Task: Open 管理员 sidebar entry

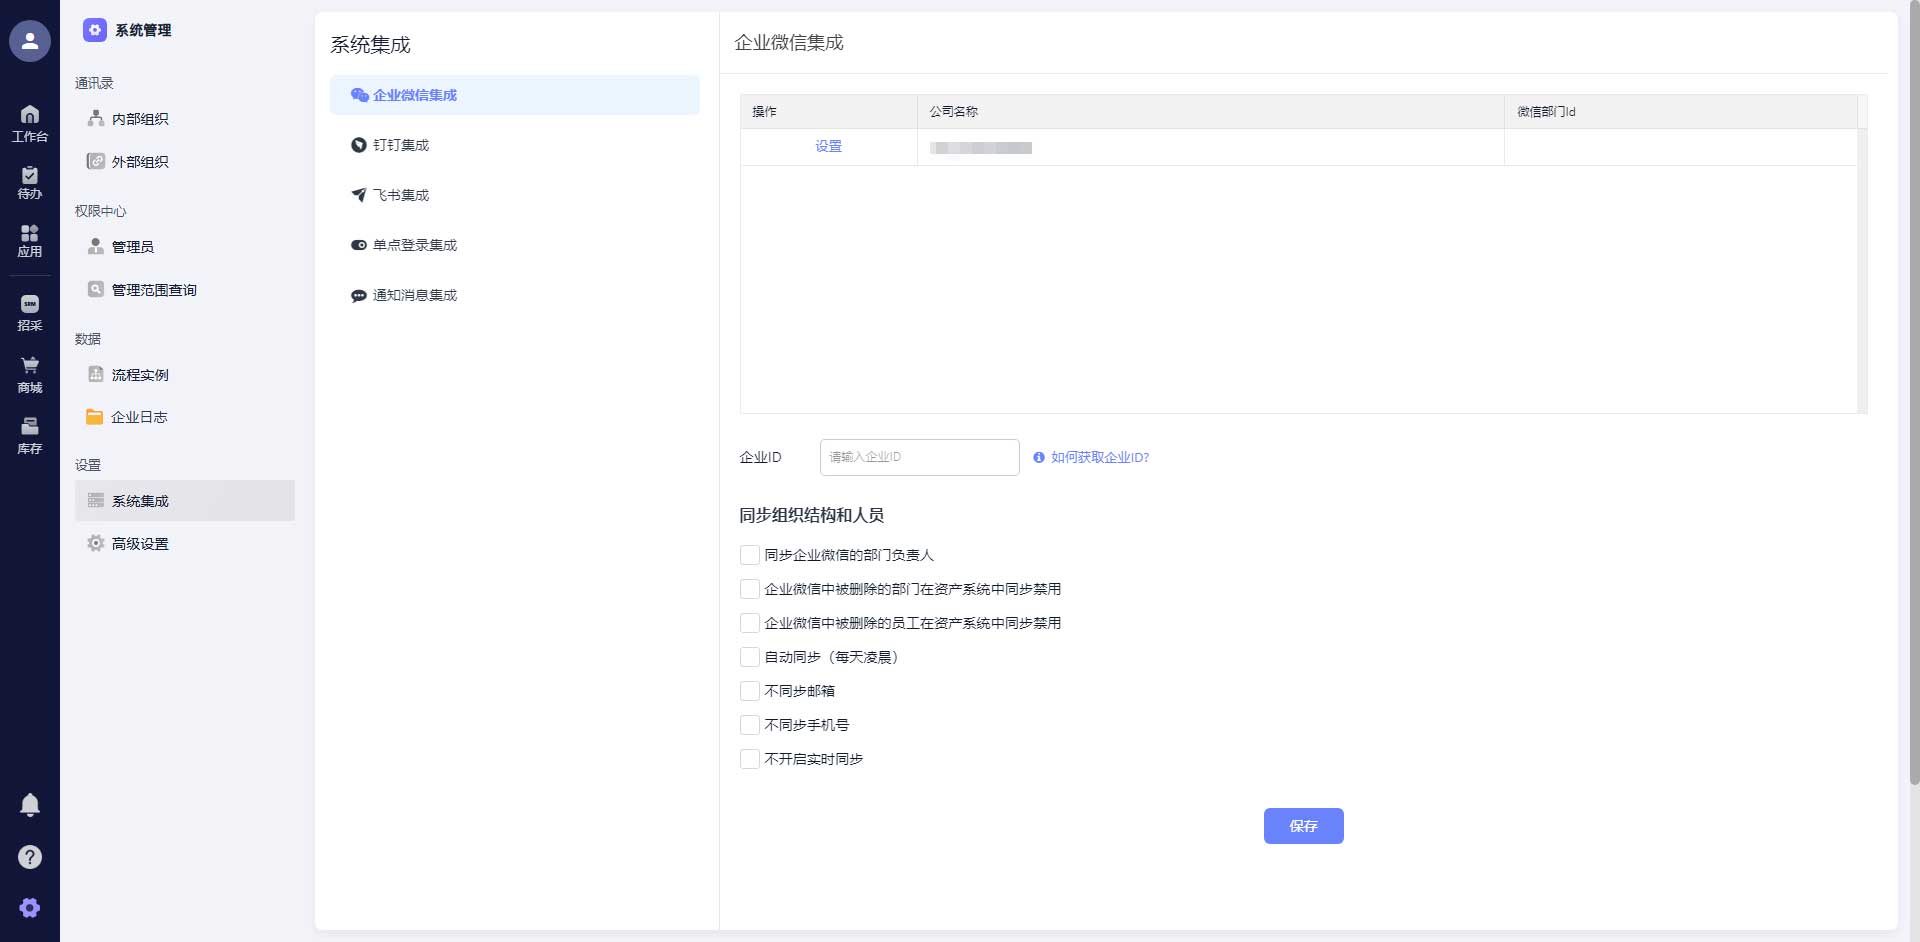Action: [x=185, y=247]
